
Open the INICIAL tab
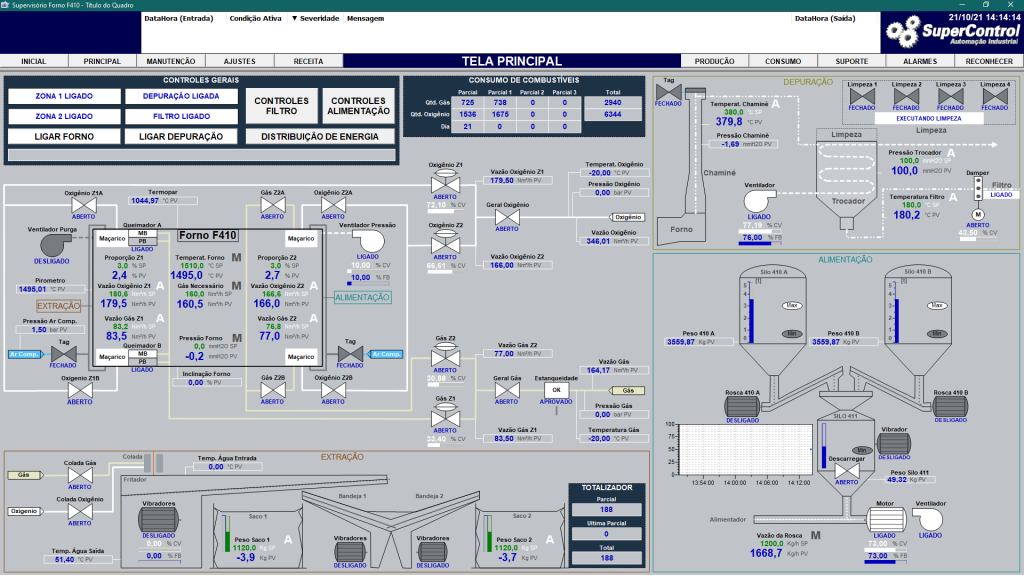[x=34, y=61]
